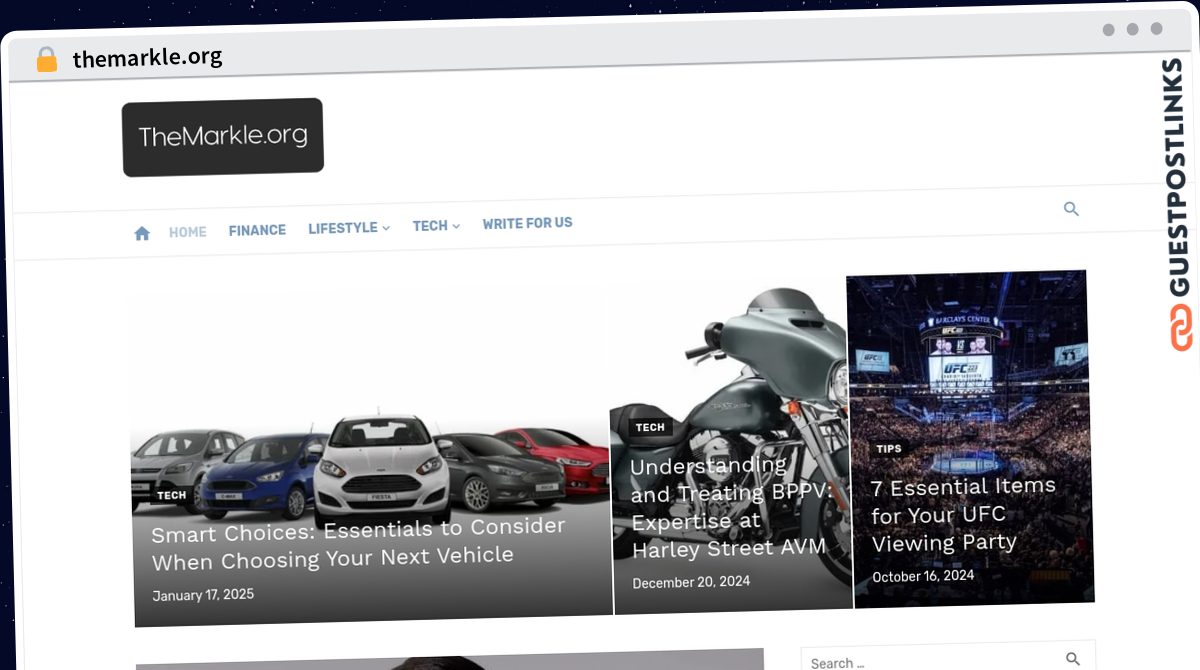Viewport: 1200px width, 670px height.
Task: Click the padlock icon beside the URL
Action: (x=47, y=60)
